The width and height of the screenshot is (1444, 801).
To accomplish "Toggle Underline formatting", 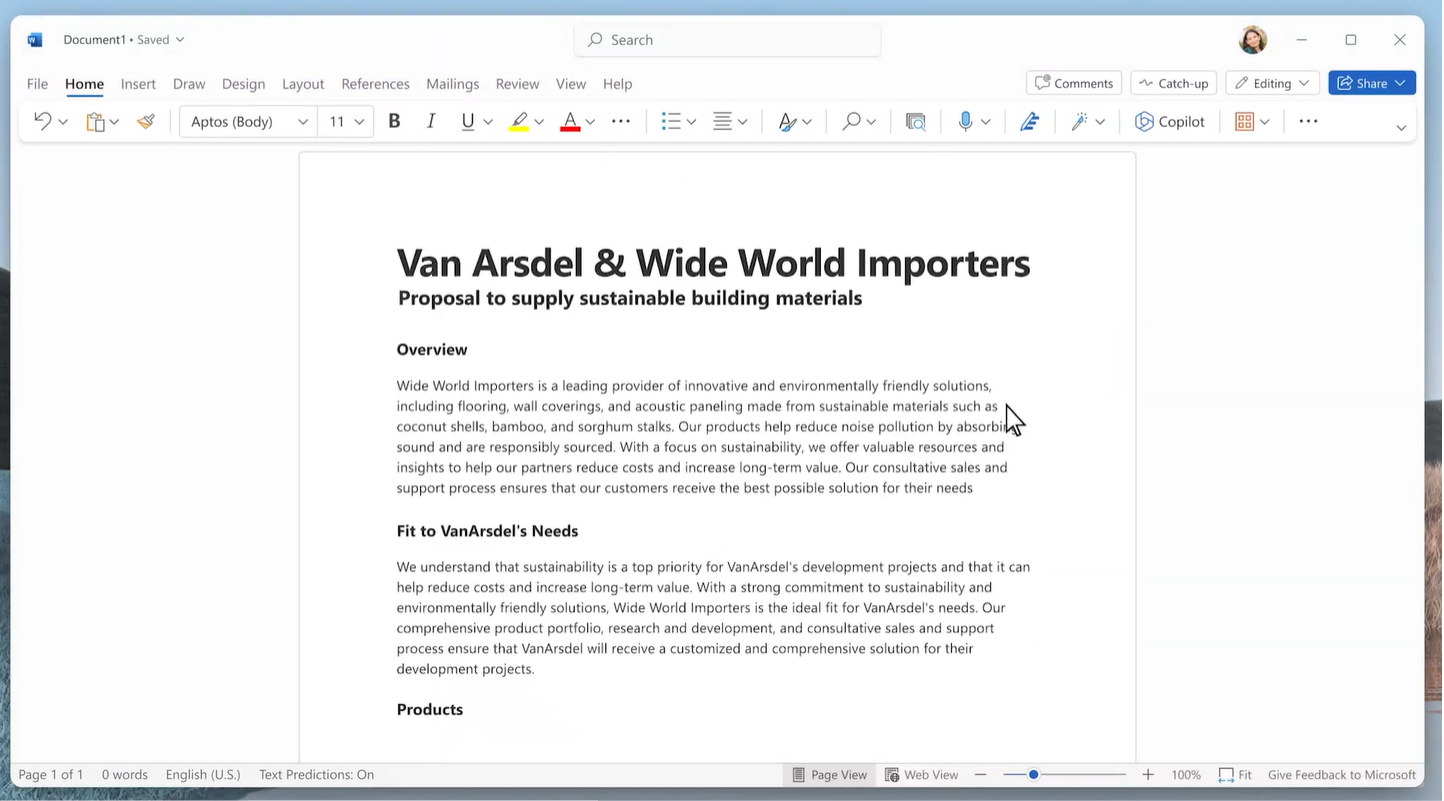I will coord(467,121).
